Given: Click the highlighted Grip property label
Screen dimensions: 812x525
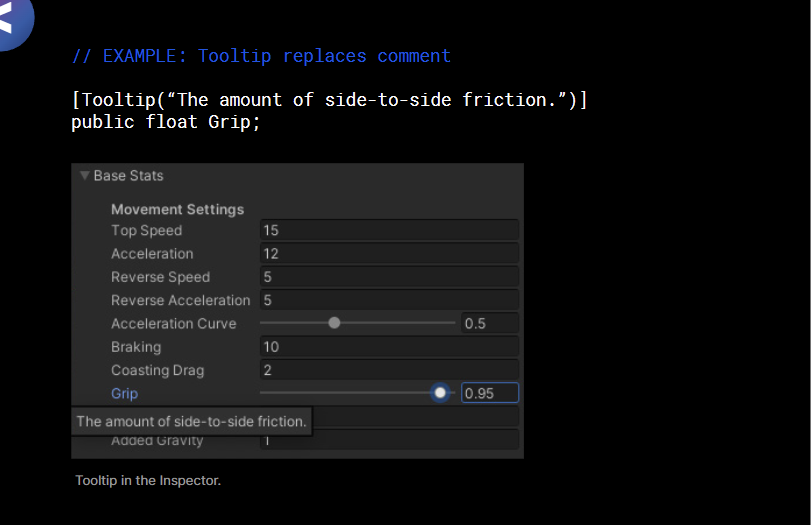Looking at the screenshot, I should click(125, 394).
